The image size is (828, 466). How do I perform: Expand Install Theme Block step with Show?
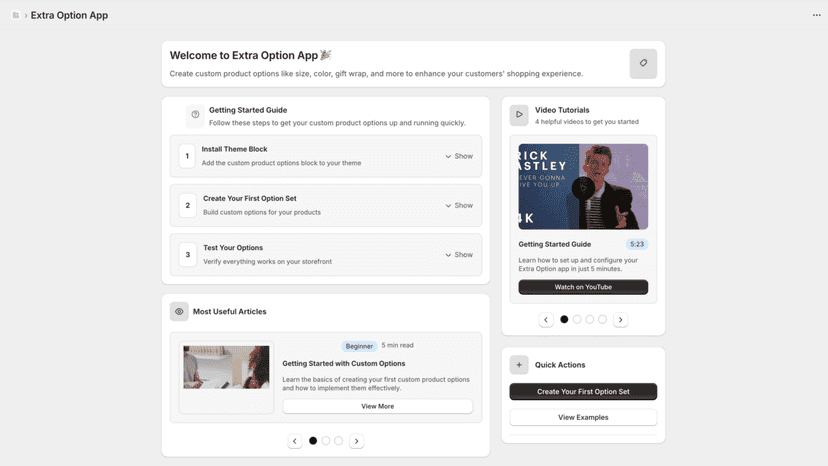459,156
